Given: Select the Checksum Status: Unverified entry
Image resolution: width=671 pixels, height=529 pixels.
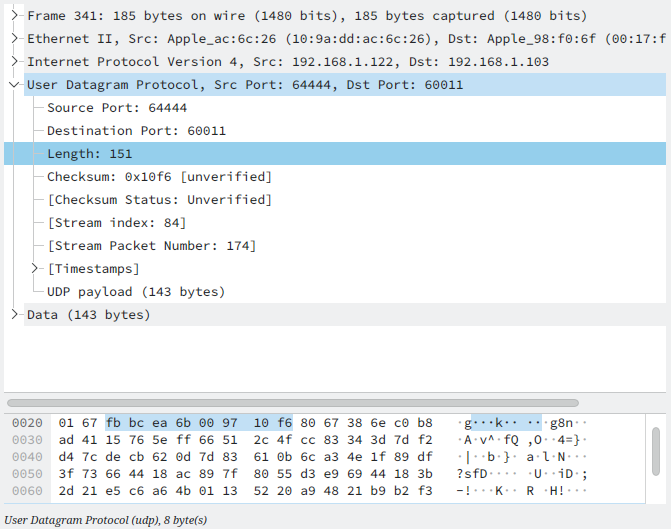Looking at the screenshot, I should tap(159, 200).
